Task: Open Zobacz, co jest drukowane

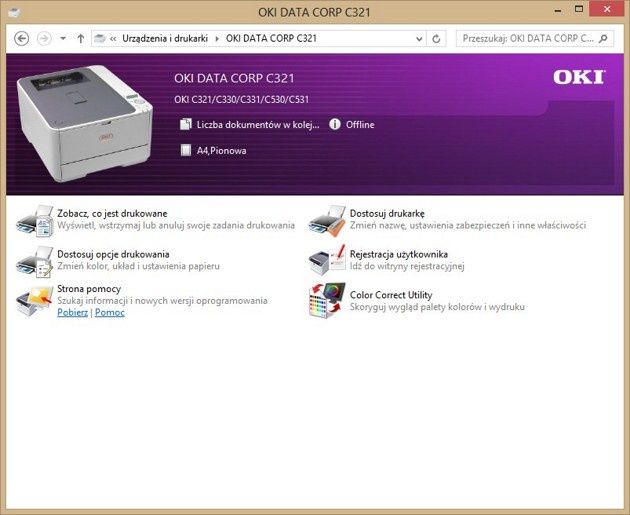Action: [112, 213]
